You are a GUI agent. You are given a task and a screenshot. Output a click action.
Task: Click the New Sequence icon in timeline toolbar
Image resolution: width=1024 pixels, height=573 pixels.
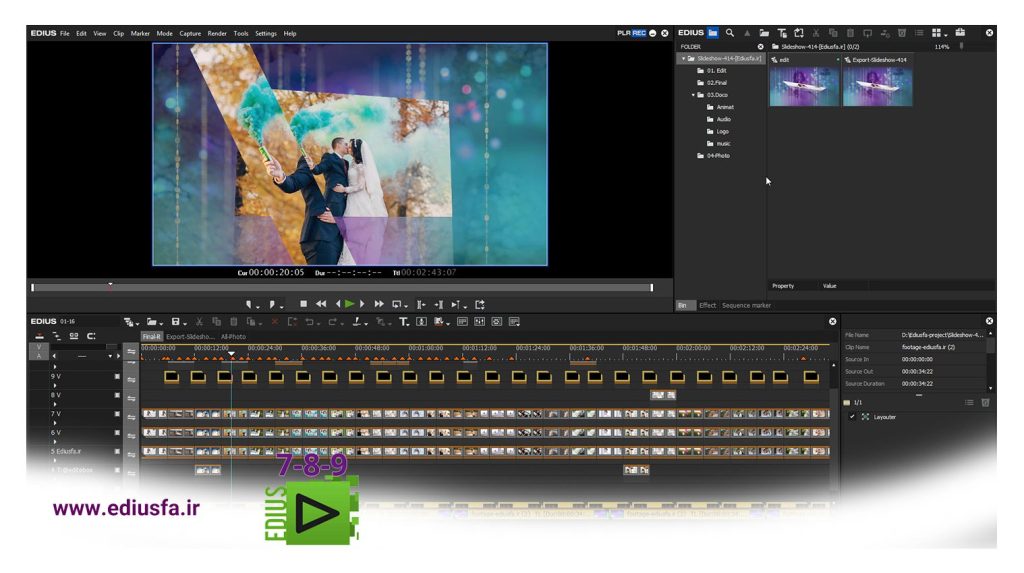click(x=128, y=321)
